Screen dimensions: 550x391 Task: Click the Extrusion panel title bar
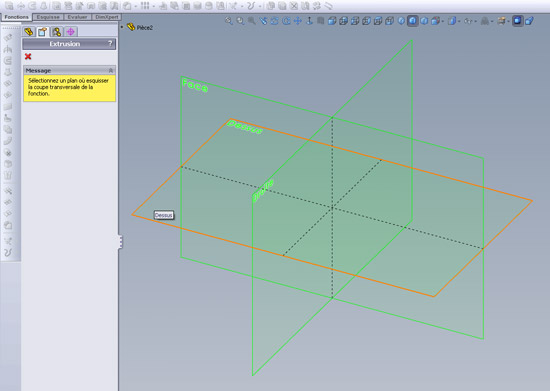[x=69, y=44]
